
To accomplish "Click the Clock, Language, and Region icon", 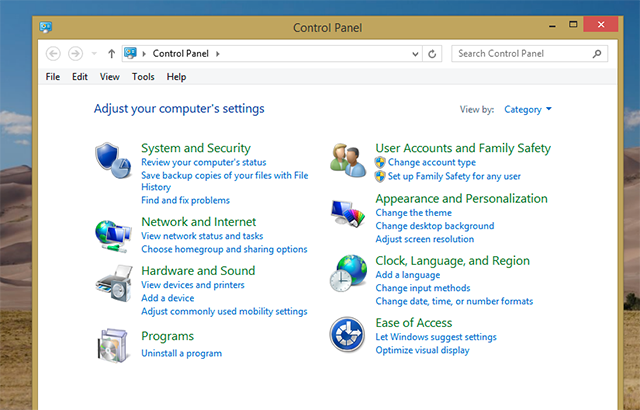I will pos(349,273).
